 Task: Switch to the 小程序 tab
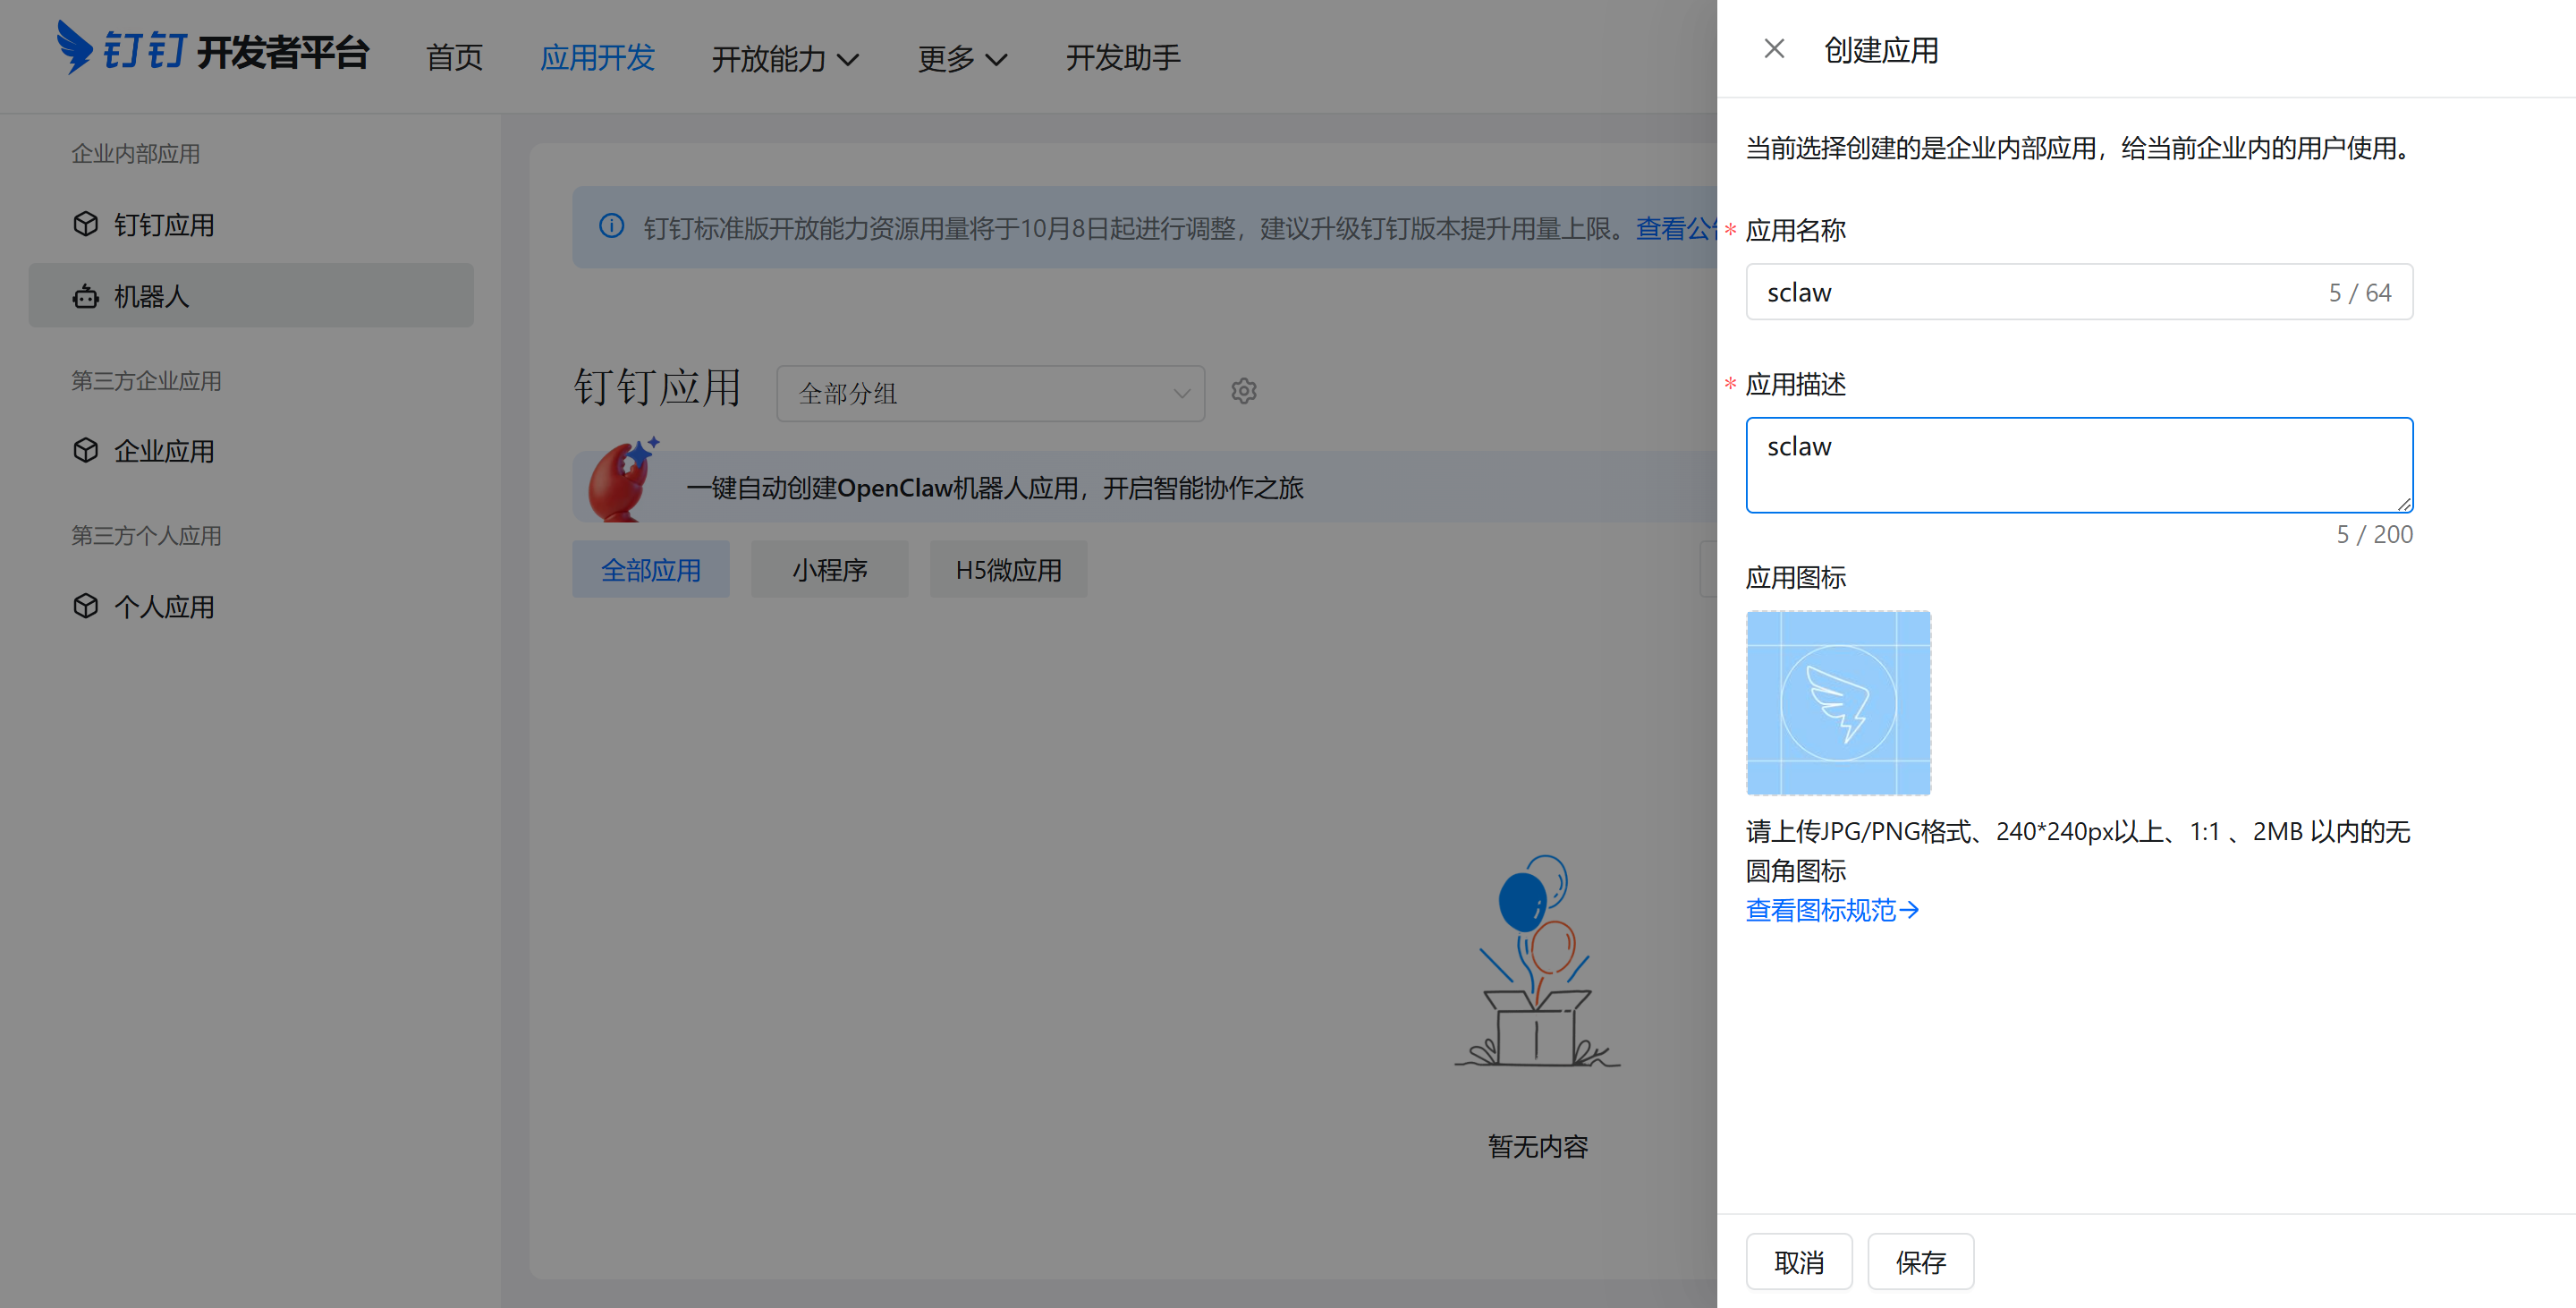coord(829,570)
